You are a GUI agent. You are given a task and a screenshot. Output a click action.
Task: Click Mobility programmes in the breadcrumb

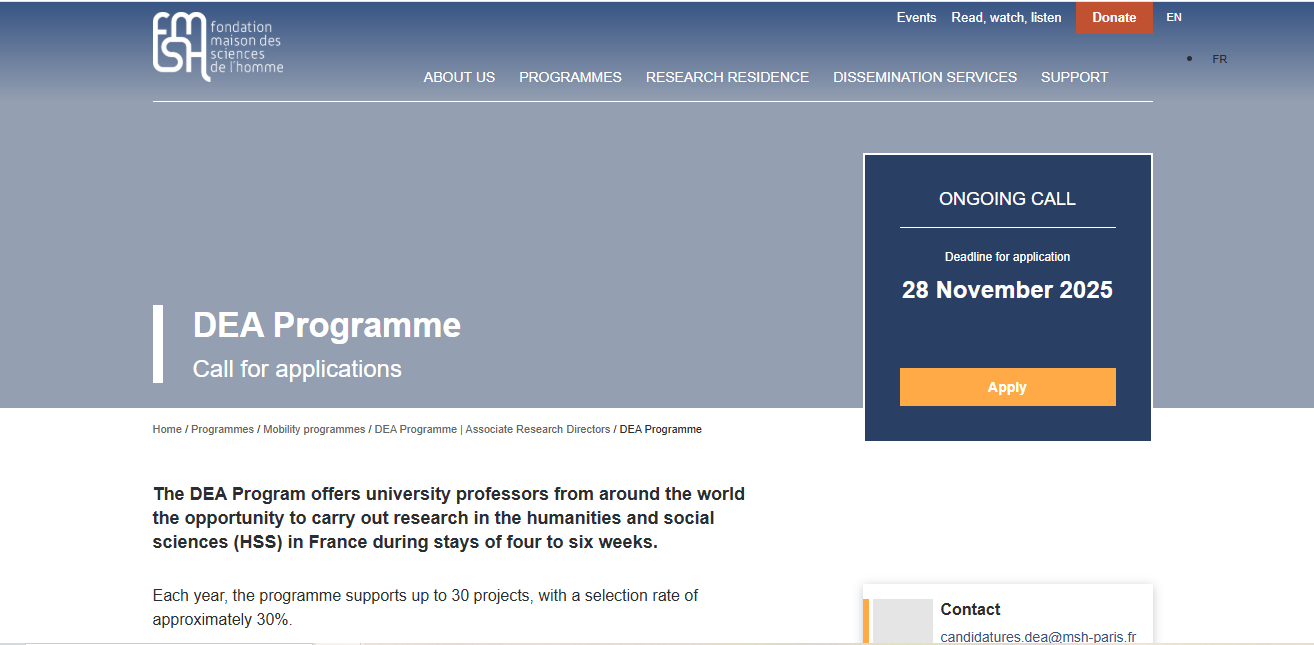315,429
